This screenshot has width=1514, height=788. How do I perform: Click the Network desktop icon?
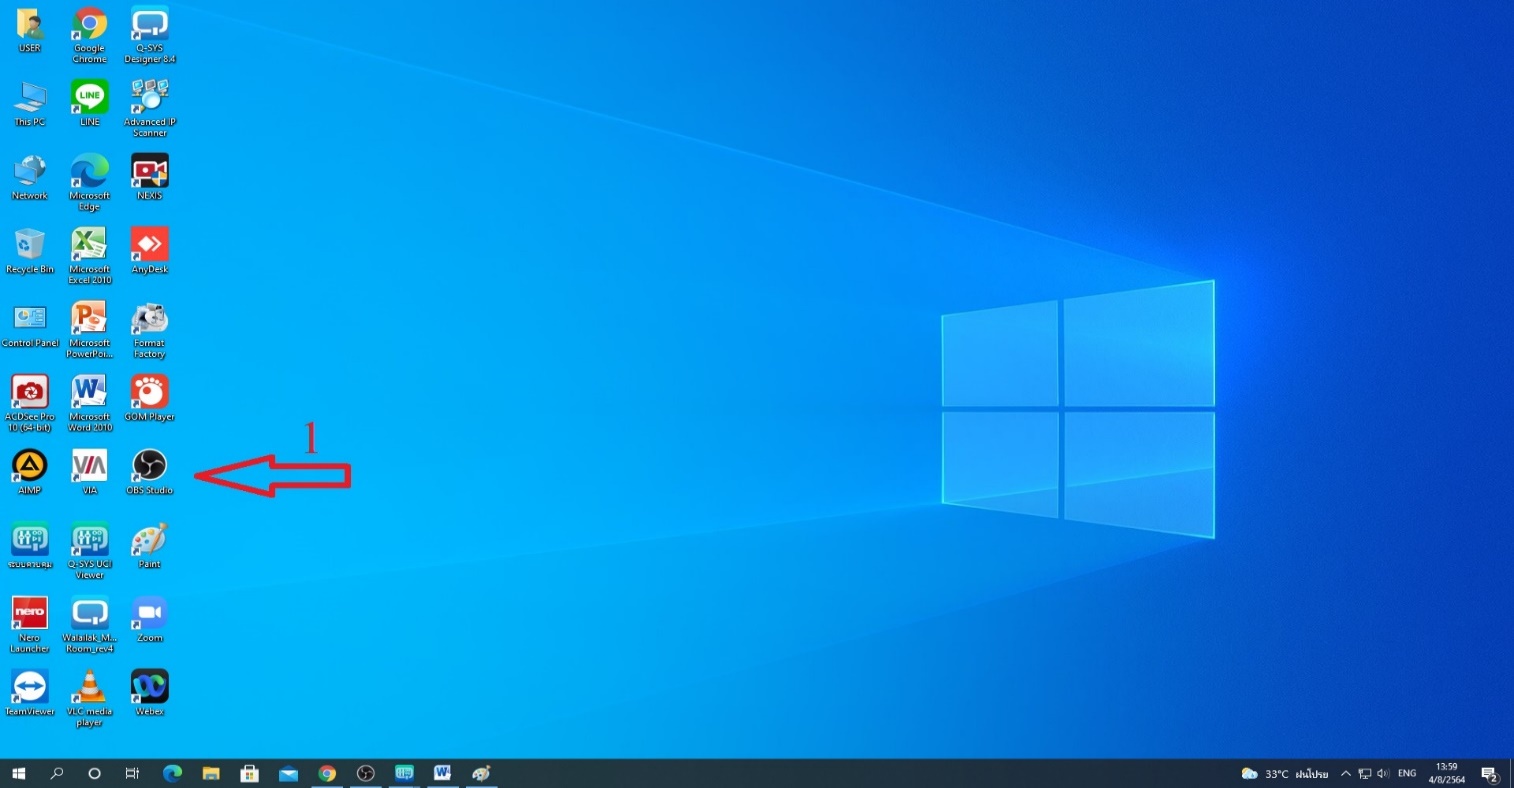[30, 178]
